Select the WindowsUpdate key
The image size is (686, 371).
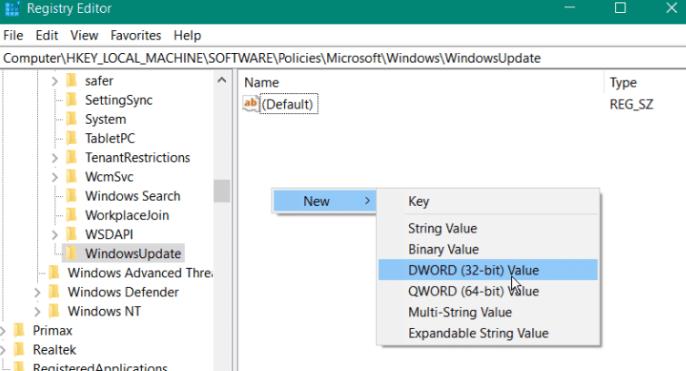133,254
